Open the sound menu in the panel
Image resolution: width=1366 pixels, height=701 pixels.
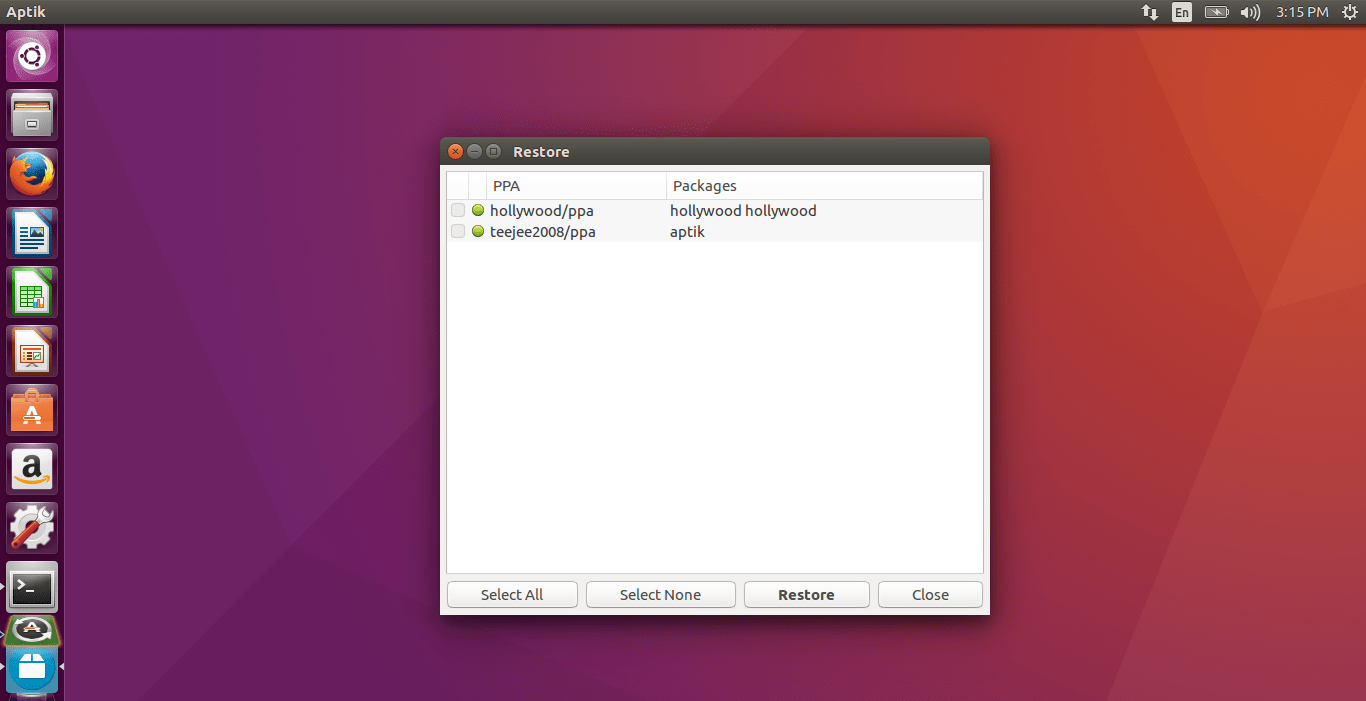1249,12
